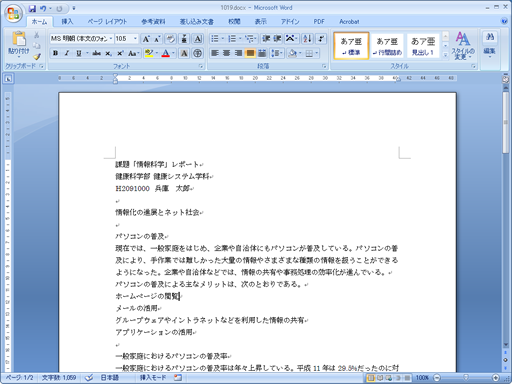
Task: Toggle italic formatting
Action: click(x=67, y=53)
